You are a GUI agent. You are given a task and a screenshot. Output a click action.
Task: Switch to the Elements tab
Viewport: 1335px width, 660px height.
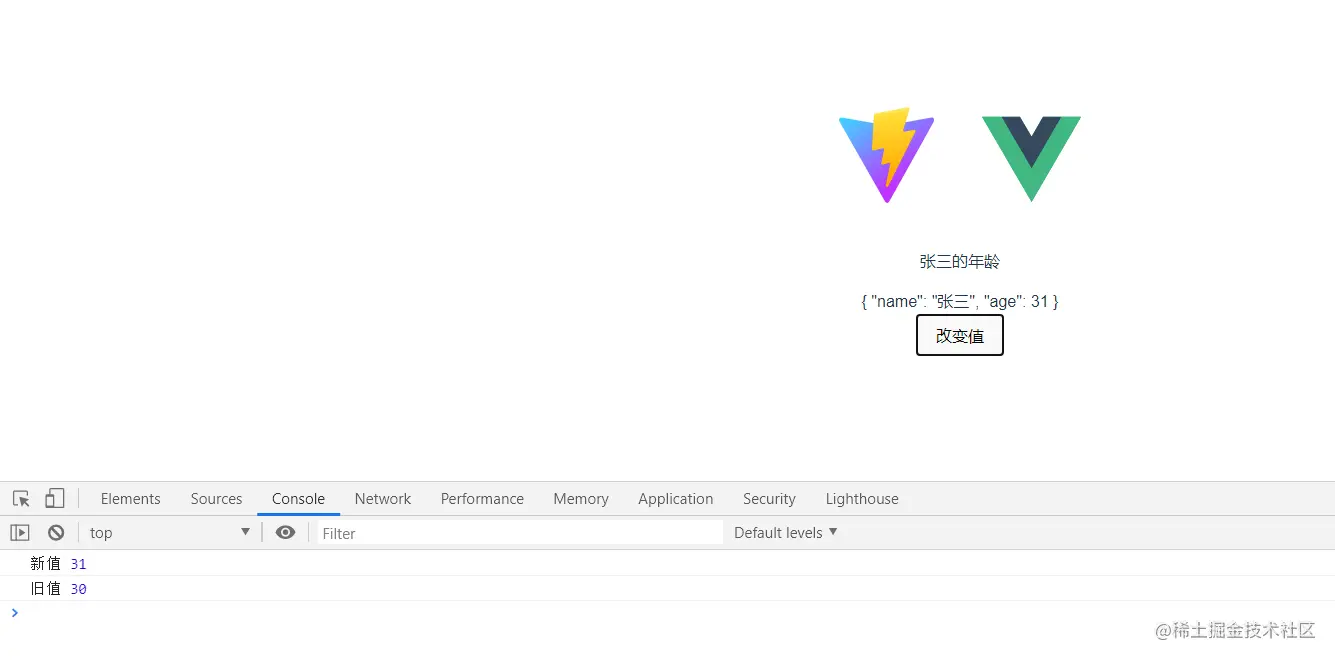(130, 498)
